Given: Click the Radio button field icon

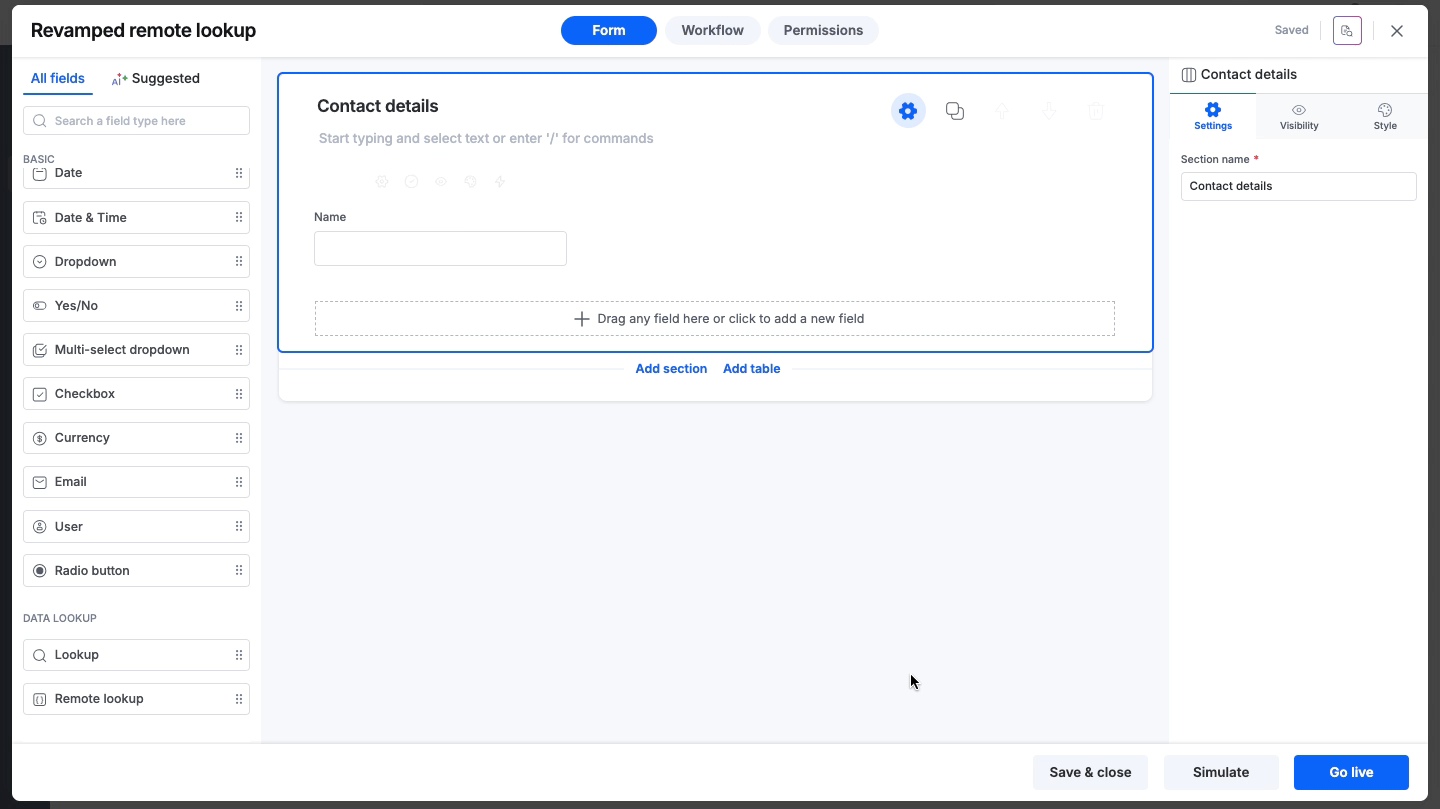Looking at the screenshot, I should click(39, 570).
